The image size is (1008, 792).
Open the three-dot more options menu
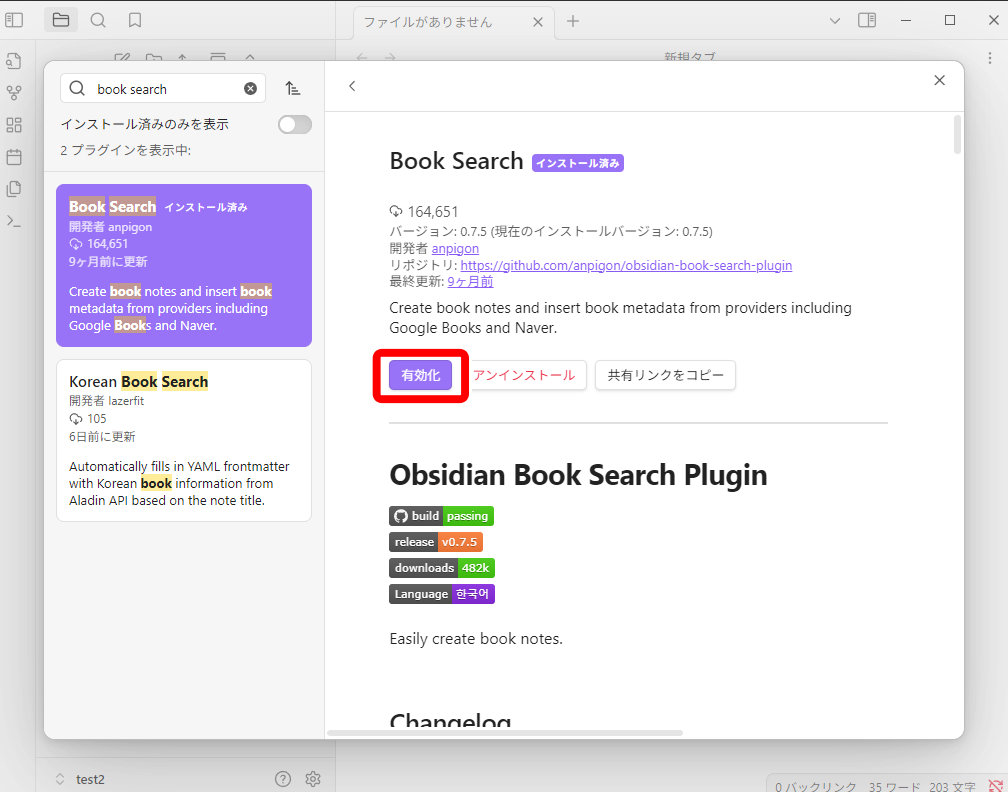pyautogui.click(x=989, y=58)
